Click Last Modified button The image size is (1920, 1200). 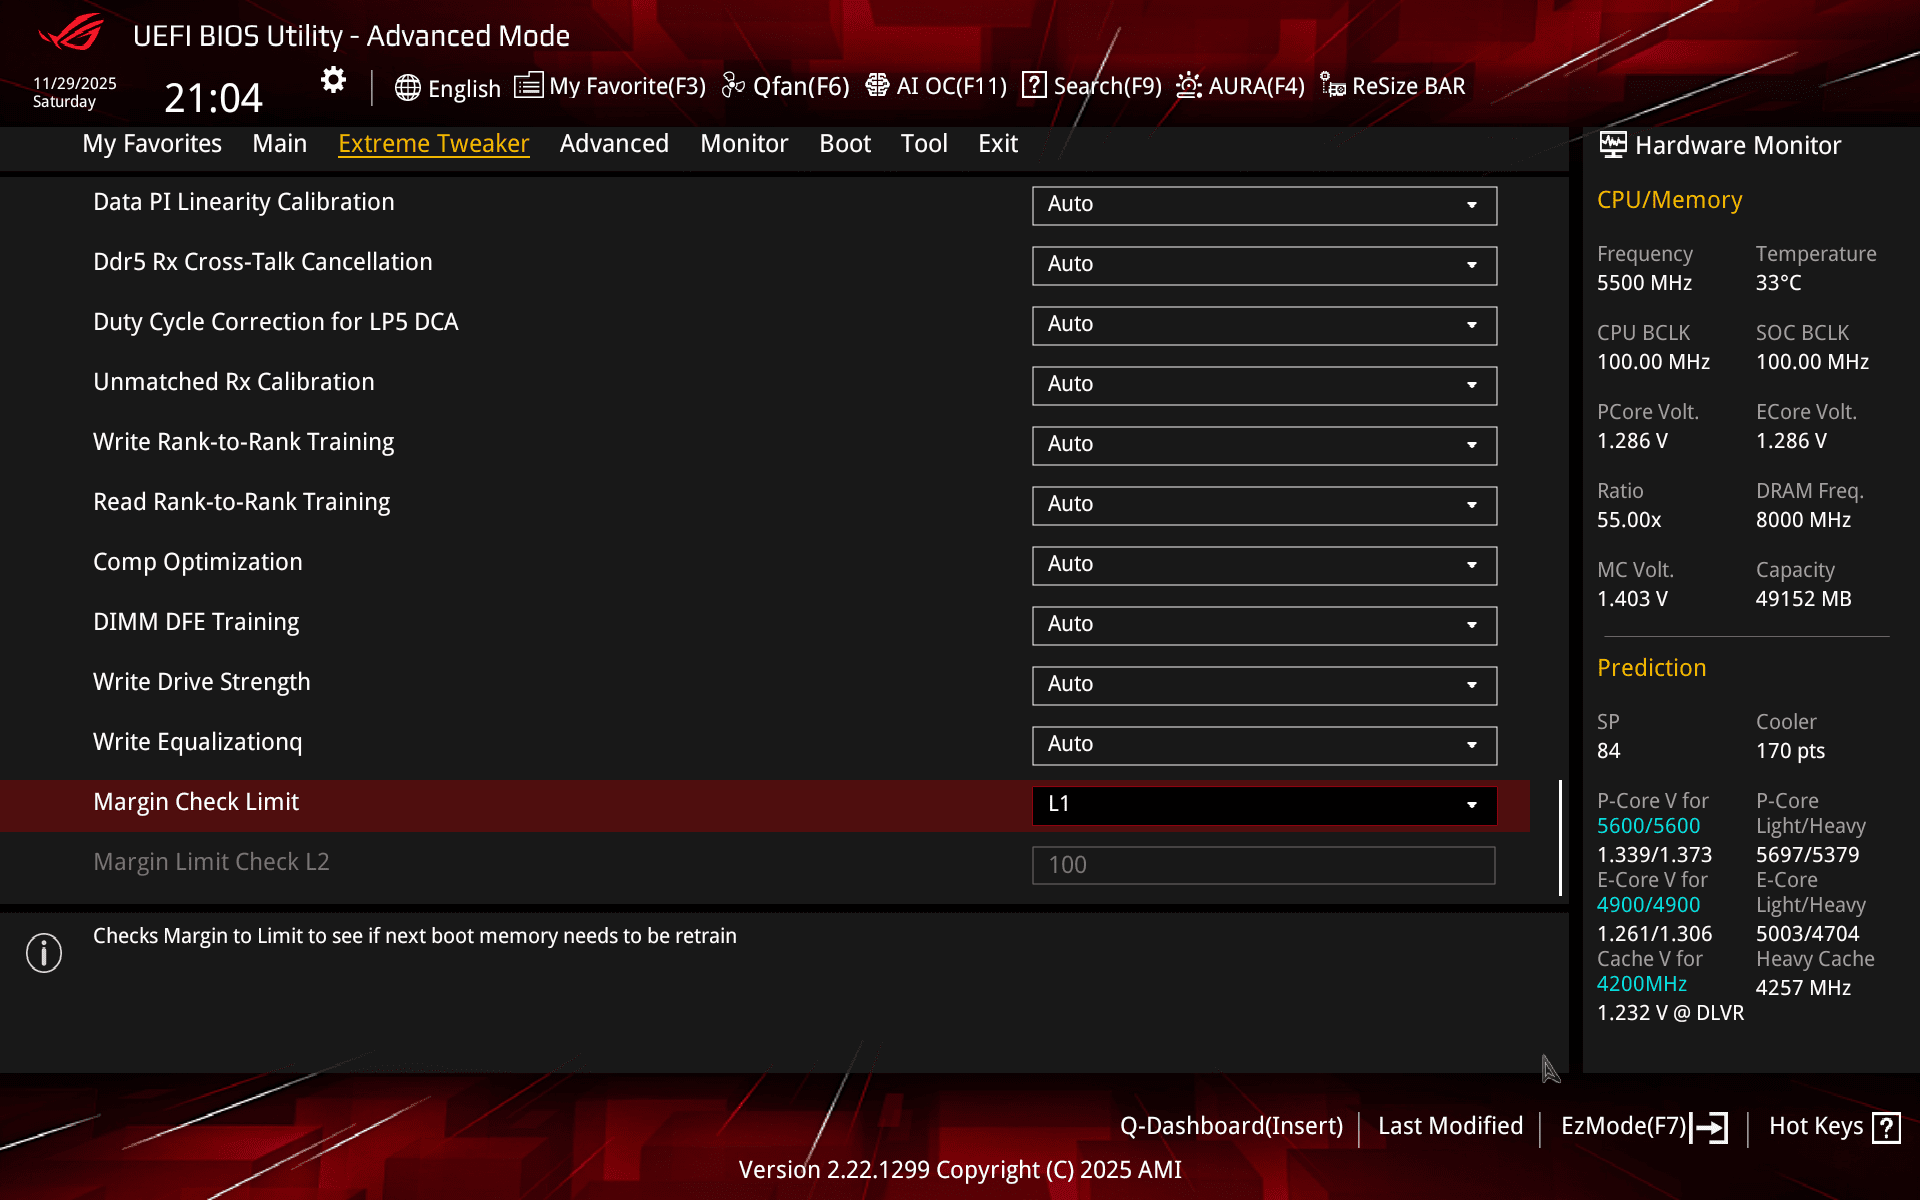(x=1450, y=1126)
